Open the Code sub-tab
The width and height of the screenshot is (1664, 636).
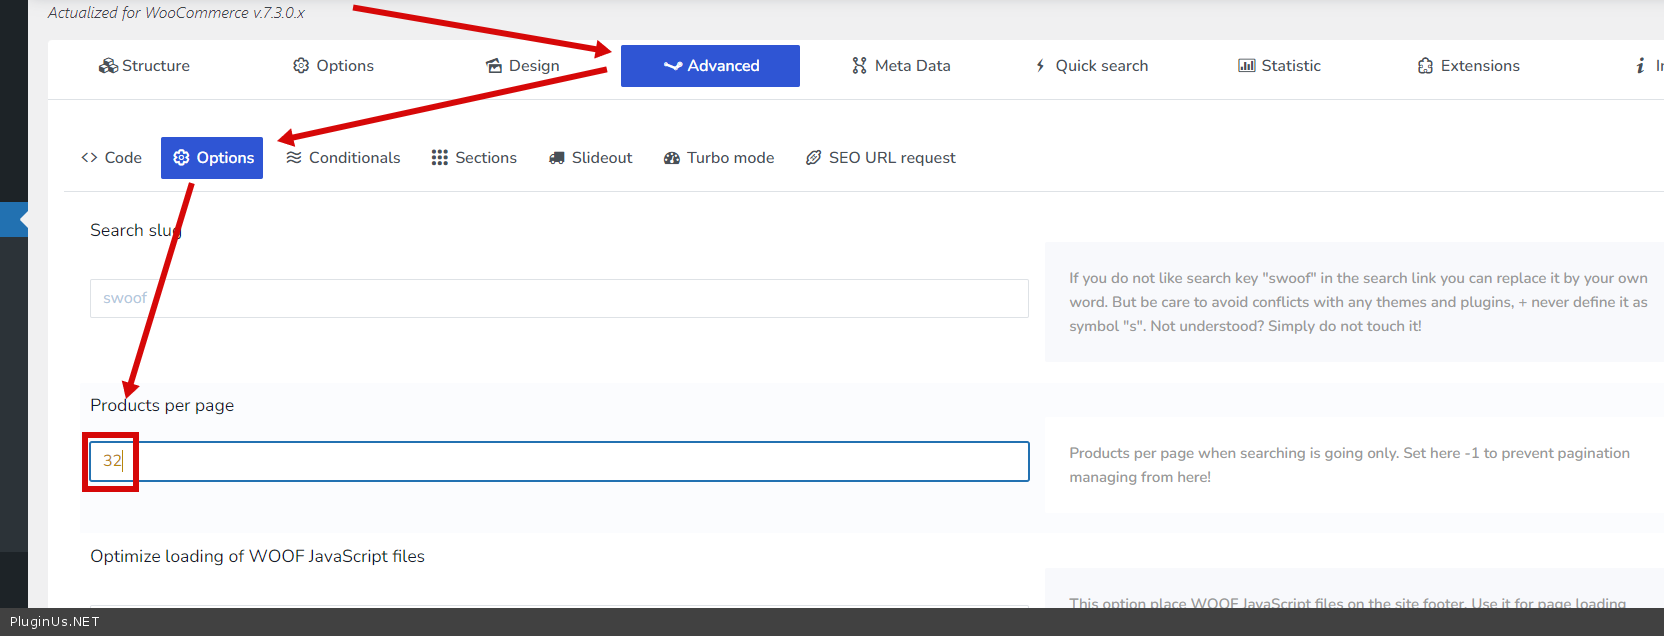(x=111, y=158)
